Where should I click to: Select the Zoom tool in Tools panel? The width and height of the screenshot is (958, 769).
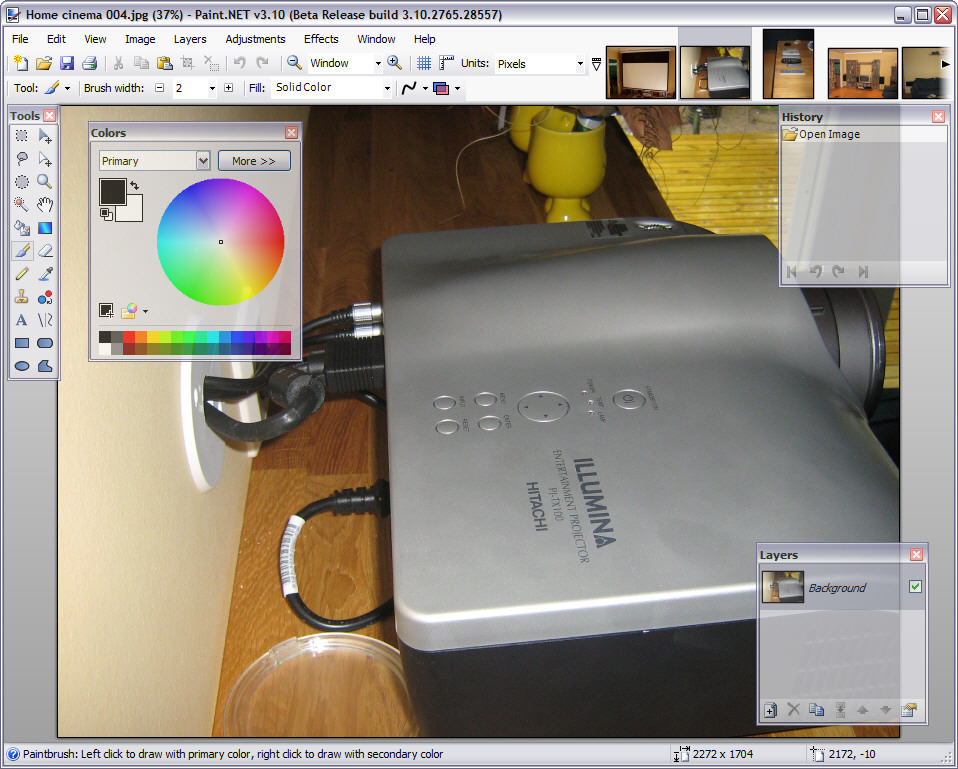click(45, 181)
